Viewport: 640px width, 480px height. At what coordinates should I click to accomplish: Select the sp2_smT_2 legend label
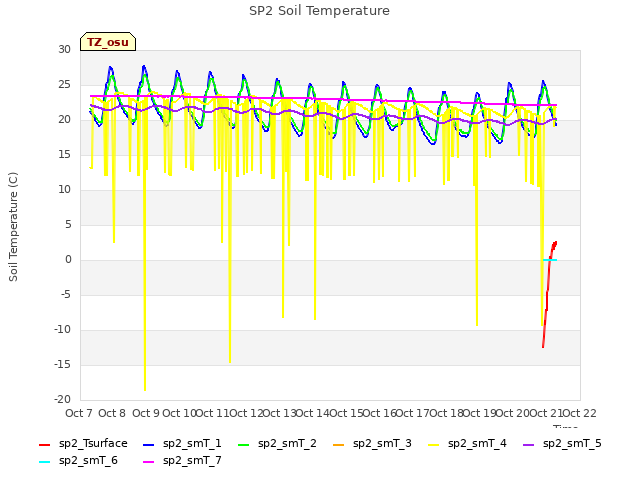(x=287, y=444)
